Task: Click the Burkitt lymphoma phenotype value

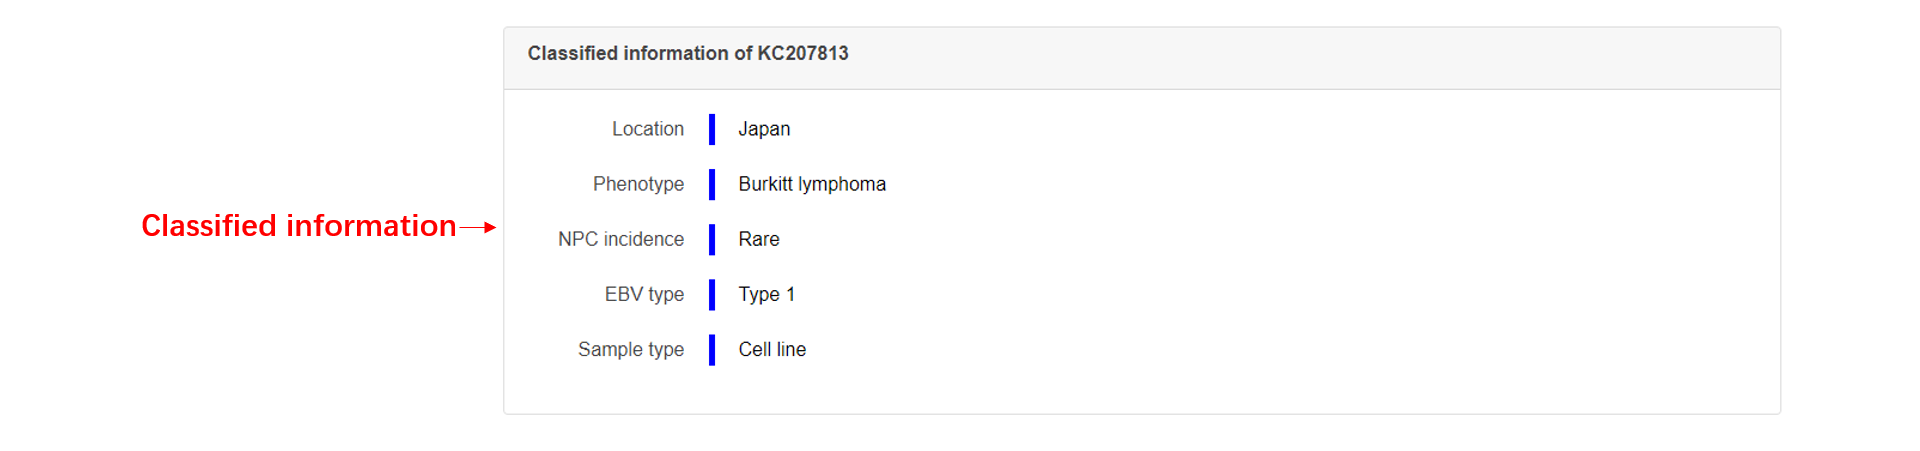Action: coord(812,184)
